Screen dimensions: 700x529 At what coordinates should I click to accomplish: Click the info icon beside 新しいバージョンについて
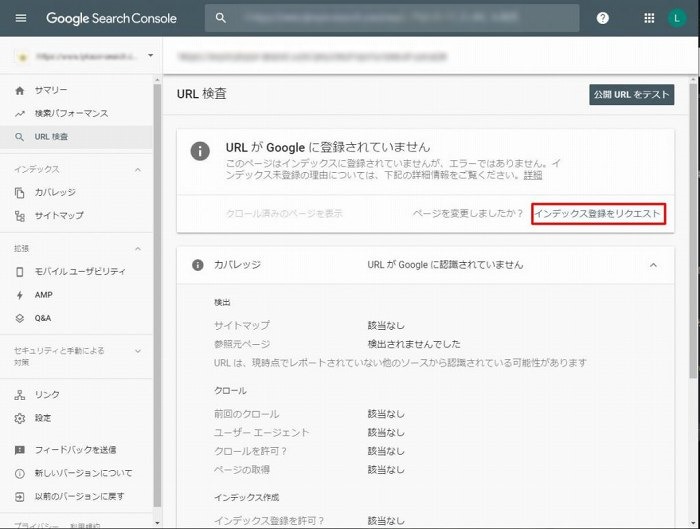[x=20, y=473]
